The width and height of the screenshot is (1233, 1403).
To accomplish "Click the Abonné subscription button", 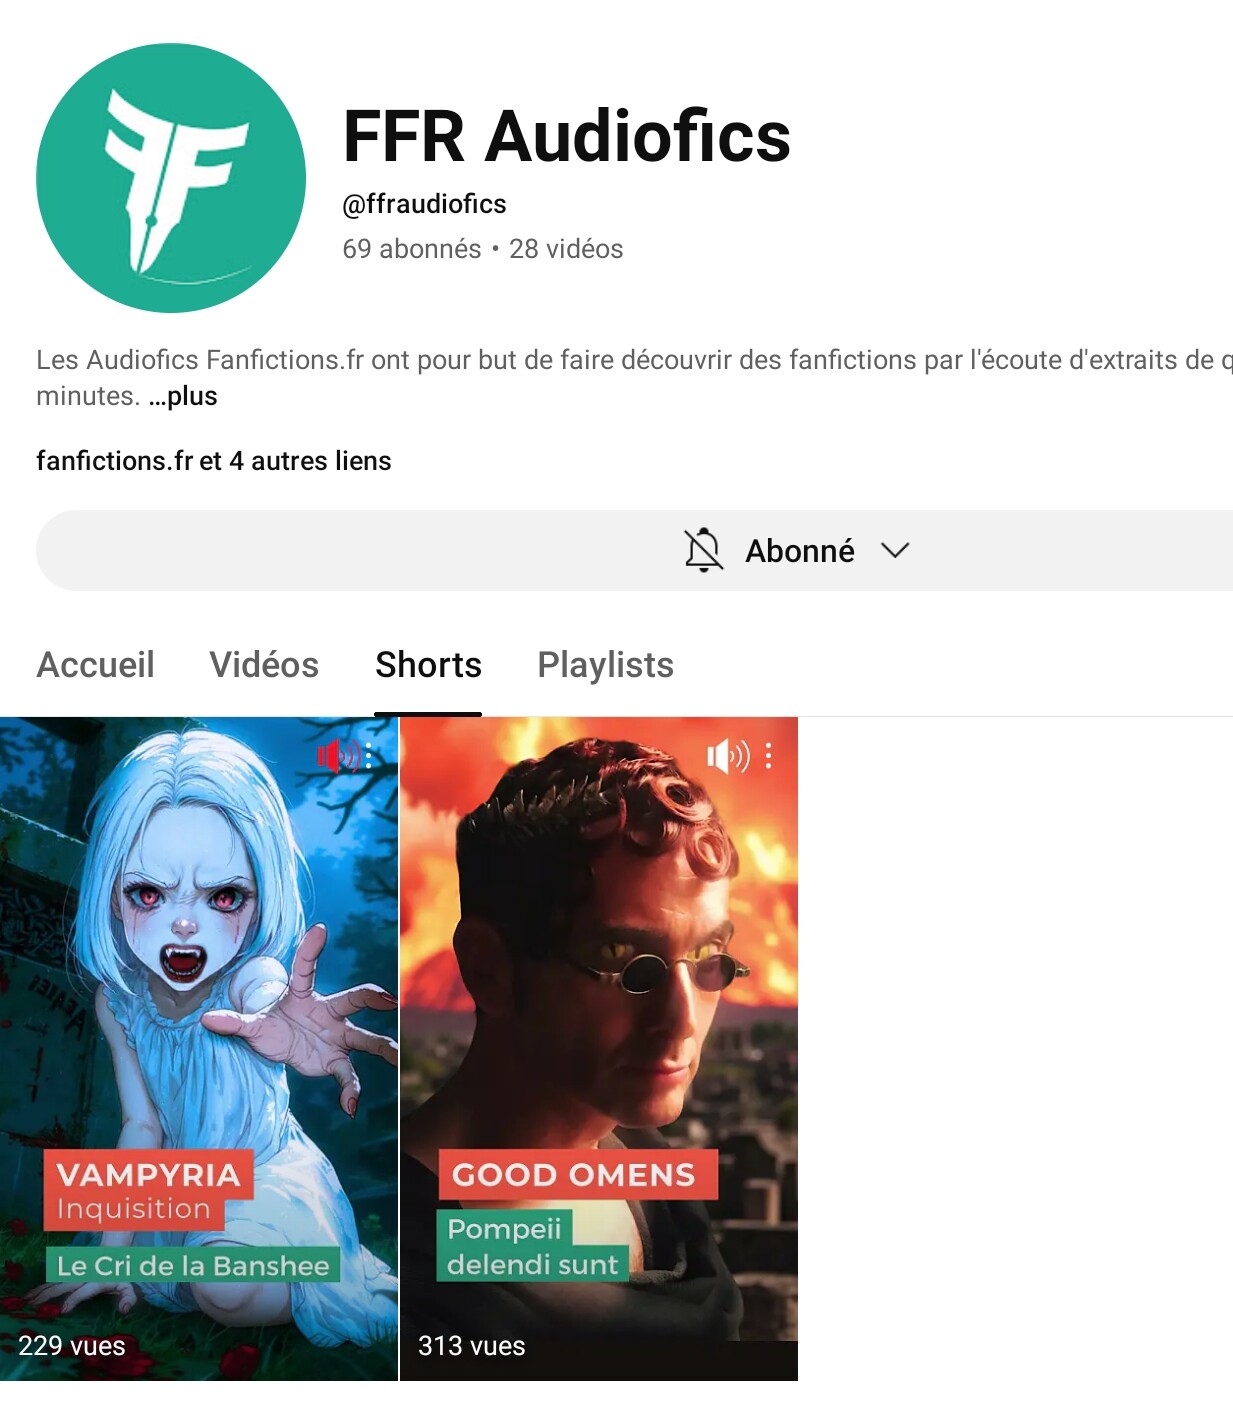I will pyautogui.click(x=634, y=550).
